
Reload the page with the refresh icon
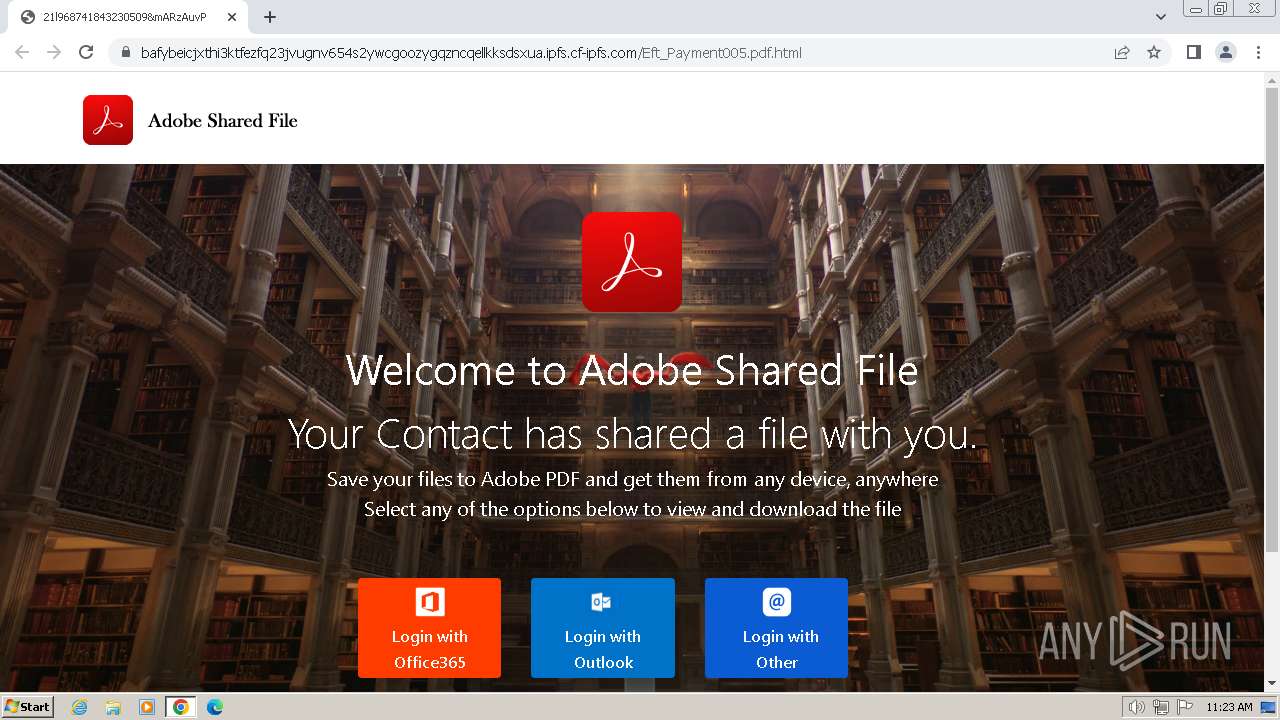click(86, 53)
